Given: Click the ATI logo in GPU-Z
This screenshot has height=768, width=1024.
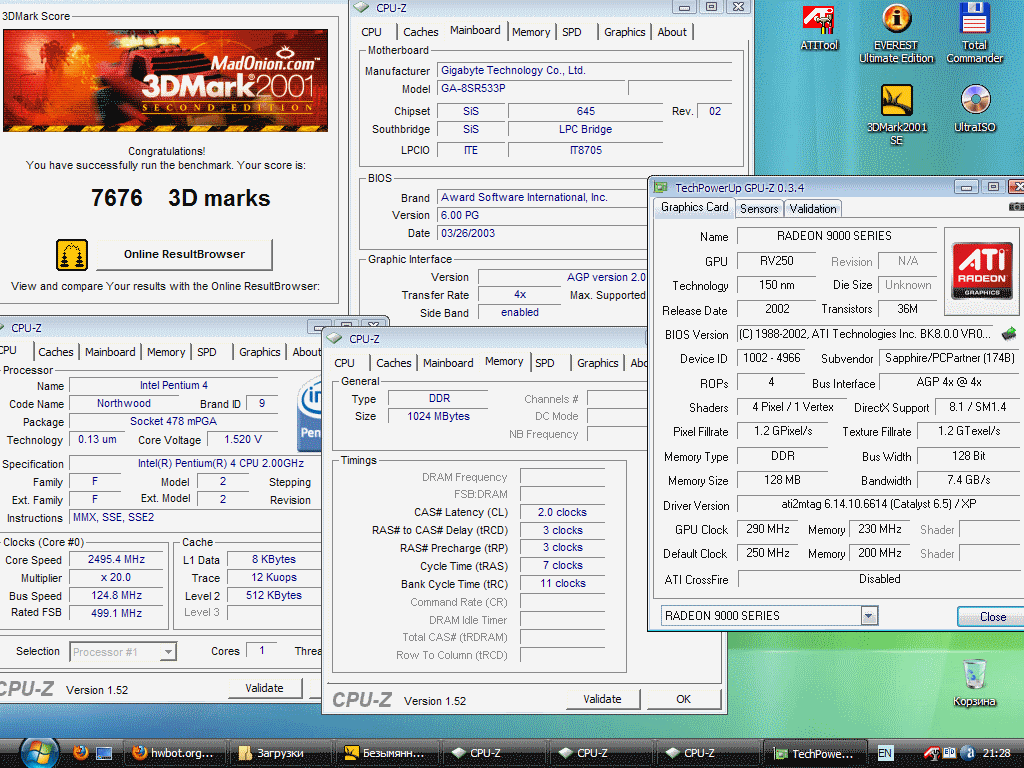Looking at the screenshot, I should pyautogui.click(x=982, y=270).
